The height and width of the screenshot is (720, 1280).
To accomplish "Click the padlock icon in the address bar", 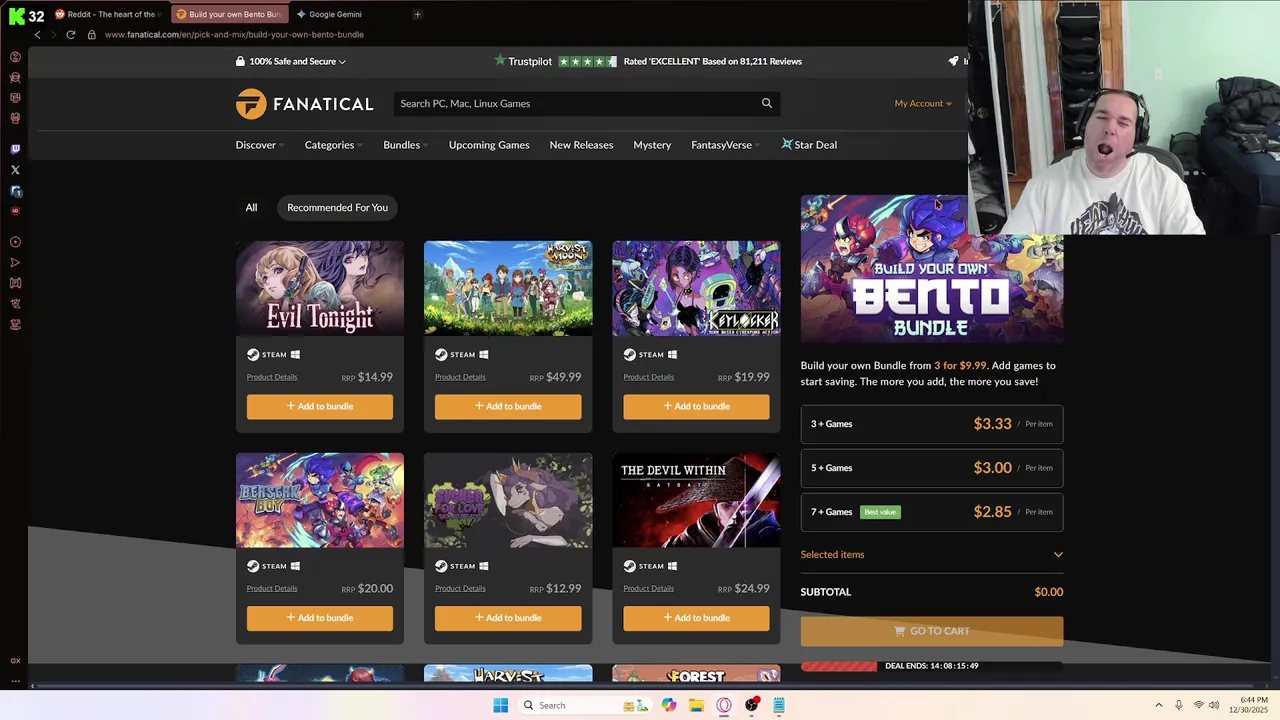I will point(91,34).
